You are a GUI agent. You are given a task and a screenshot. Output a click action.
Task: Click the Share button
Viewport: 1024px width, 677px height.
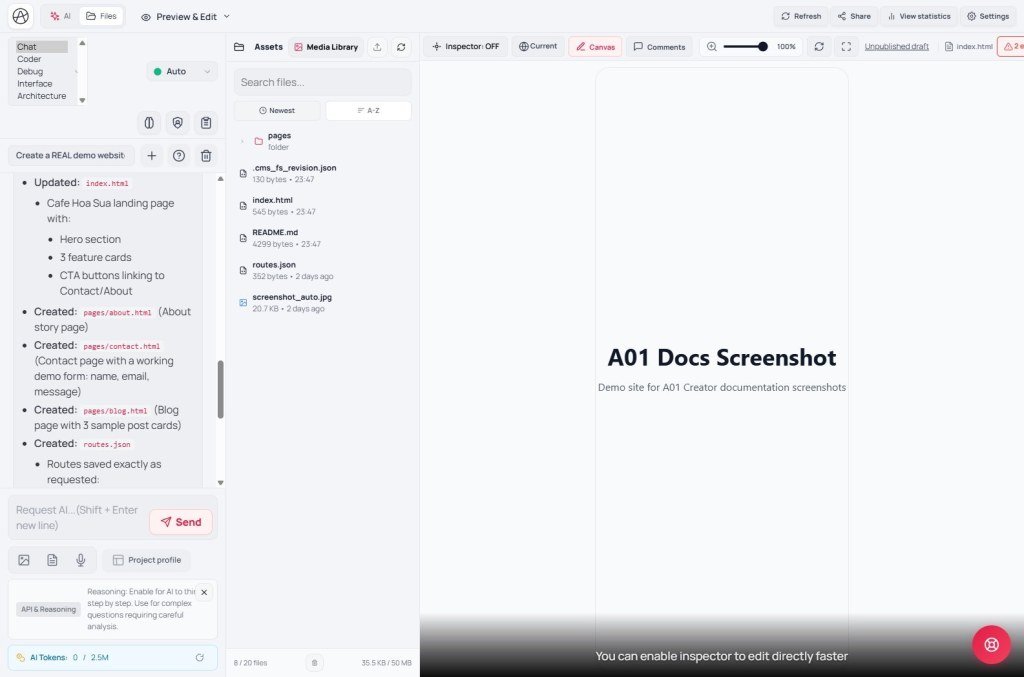pos(854,16)
